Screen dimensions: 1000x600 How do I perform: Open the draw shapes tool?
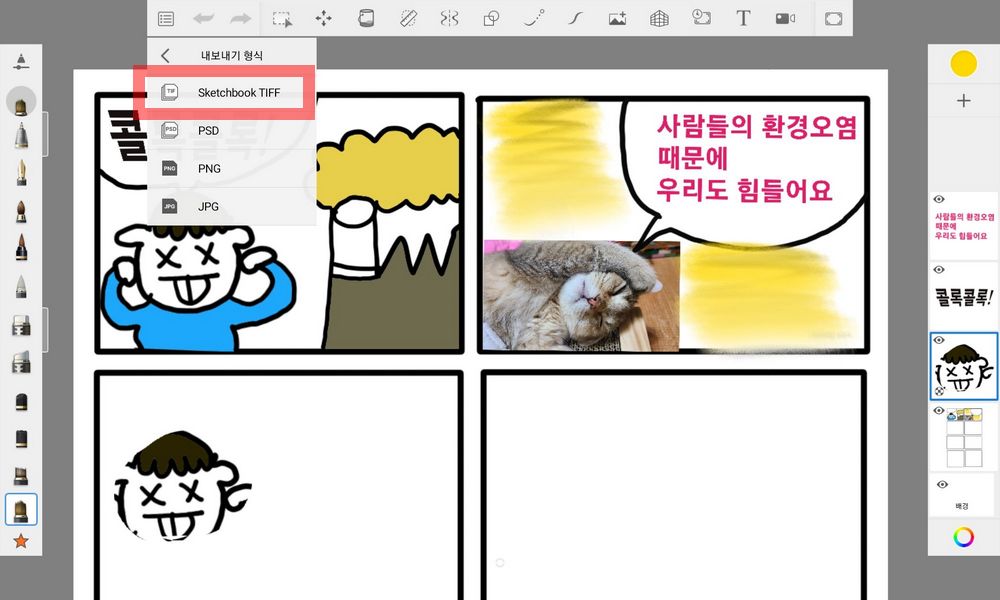(491, 18)
